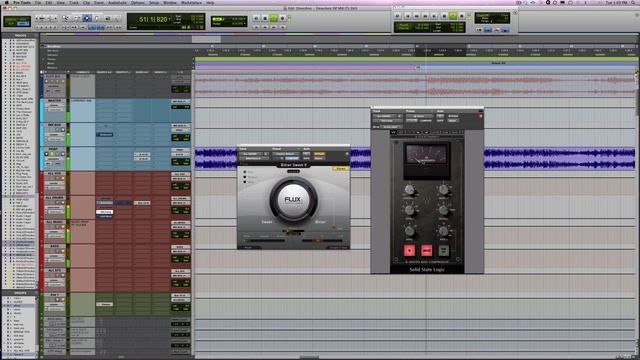Click the large Flux Bitter Sweet knob
640x360 pixels.
[293, 200]
